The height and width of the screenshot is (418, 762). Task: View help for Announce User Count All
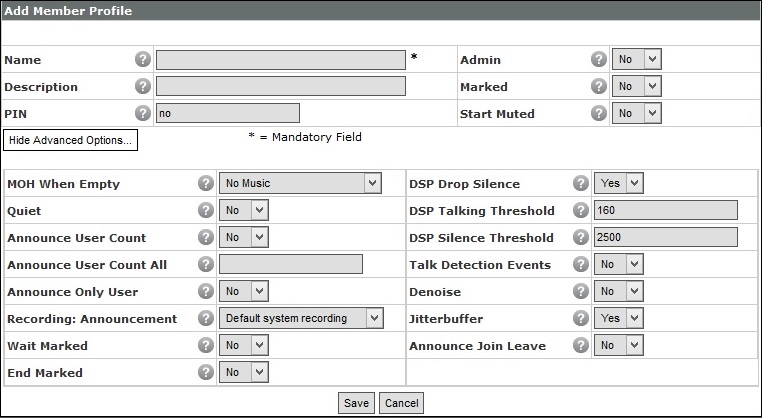206,264
